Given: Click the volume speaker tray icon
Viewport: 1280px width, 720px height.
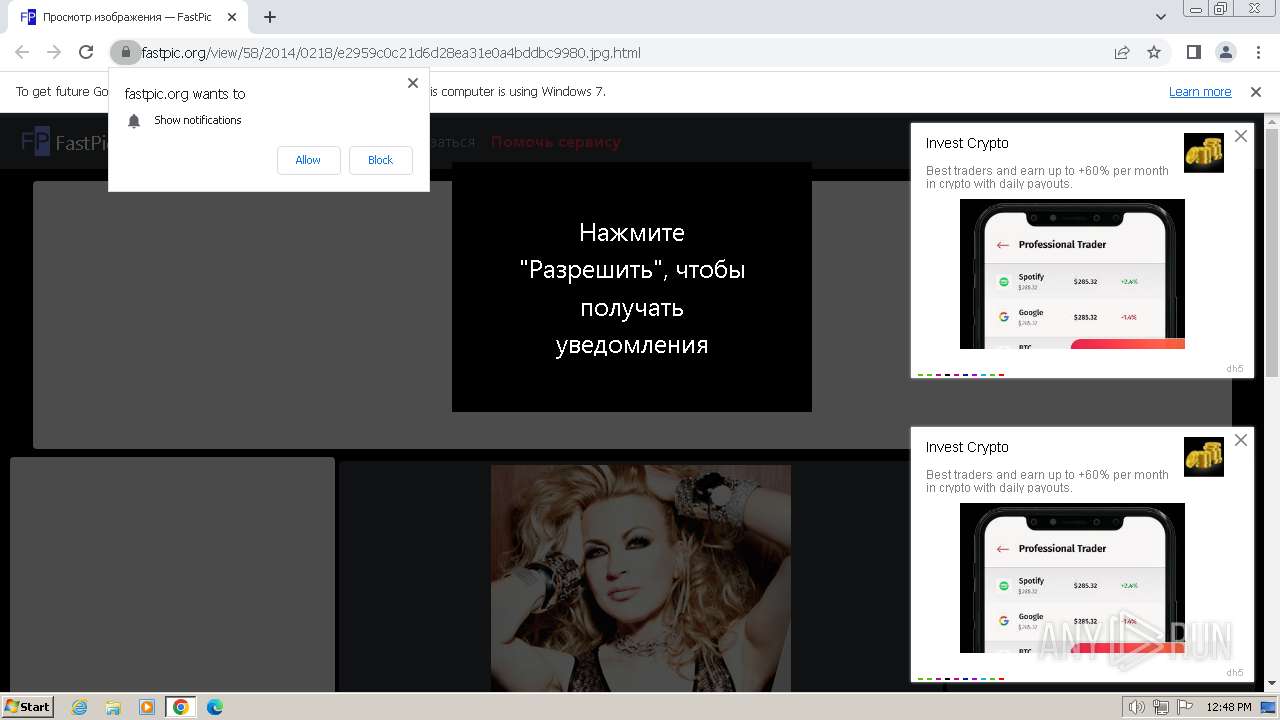Looking at the screenshot, I should point(1137,707).
